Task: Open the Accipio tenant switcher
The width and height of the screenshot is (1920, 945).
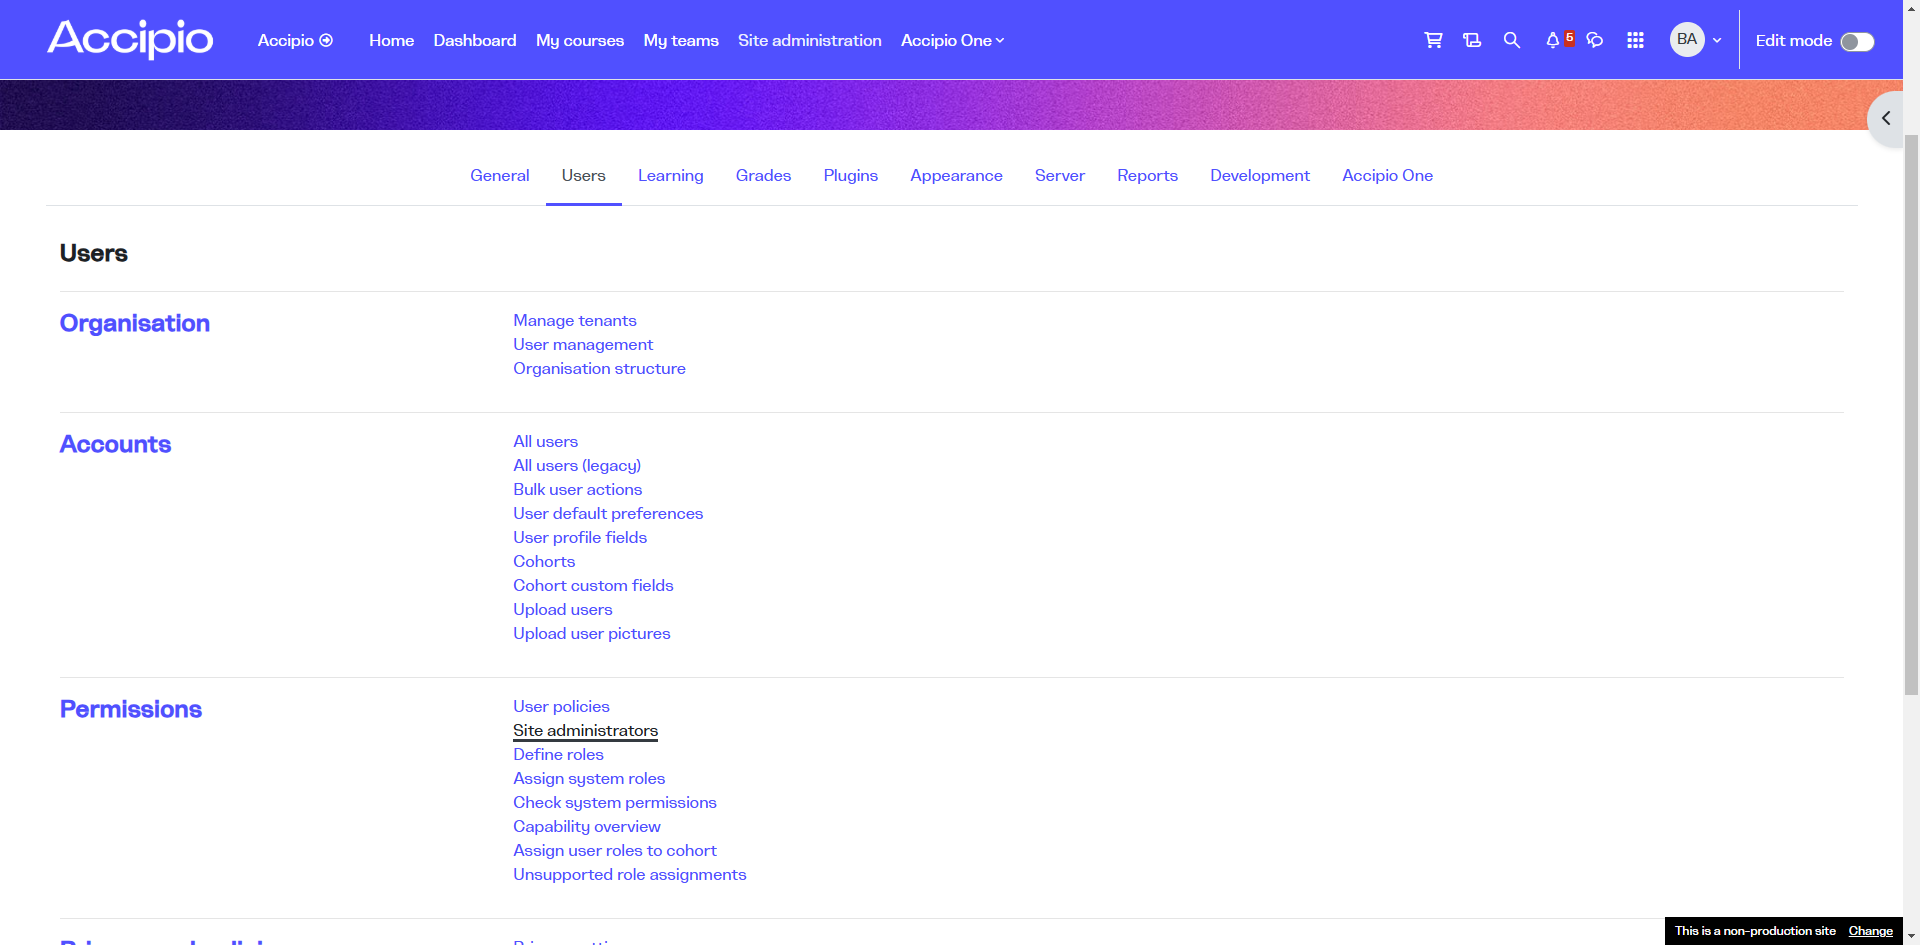Action: (x=295, y=40)
